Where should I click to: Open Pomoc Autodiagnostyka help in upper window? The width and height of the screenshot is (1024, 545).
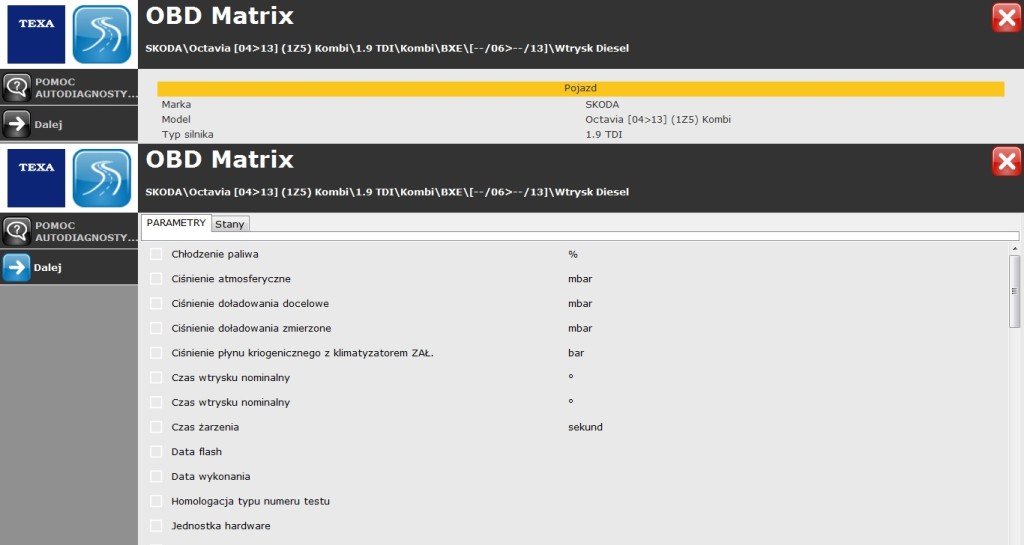pyautogui.click(x=69, y=87)
